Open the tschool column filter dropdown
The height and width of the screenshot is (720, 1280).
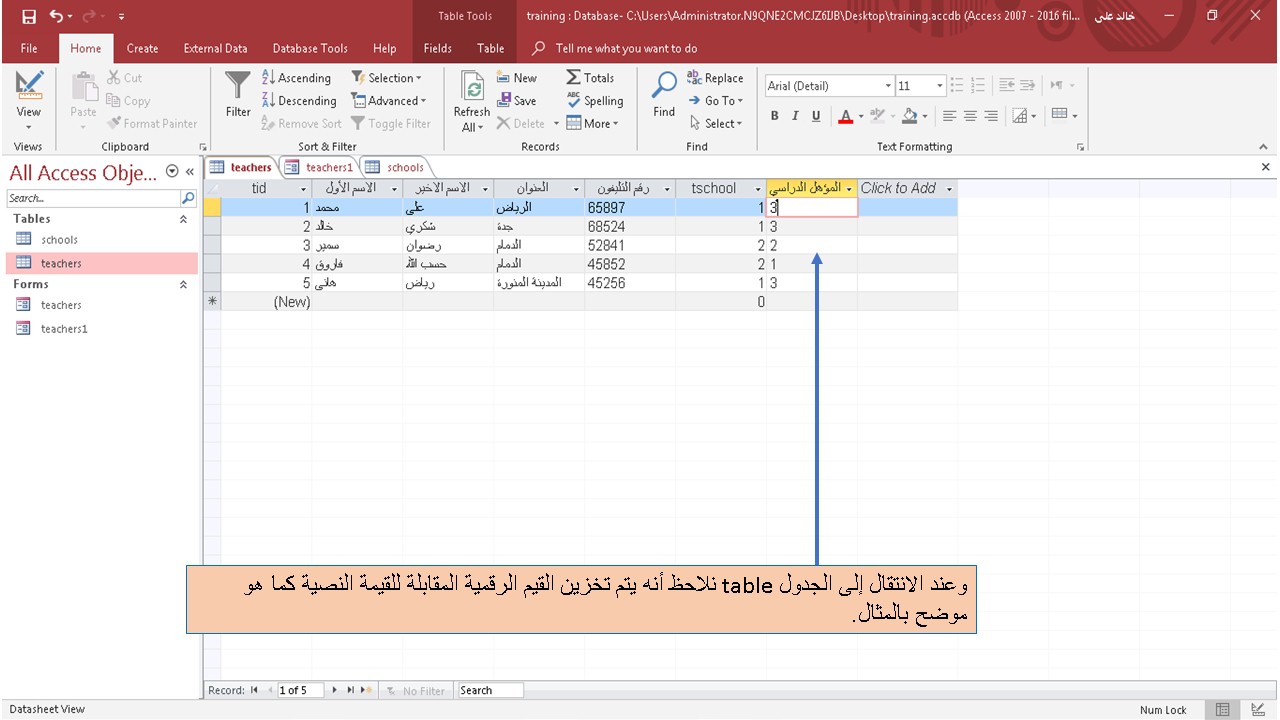coord(757,188)
